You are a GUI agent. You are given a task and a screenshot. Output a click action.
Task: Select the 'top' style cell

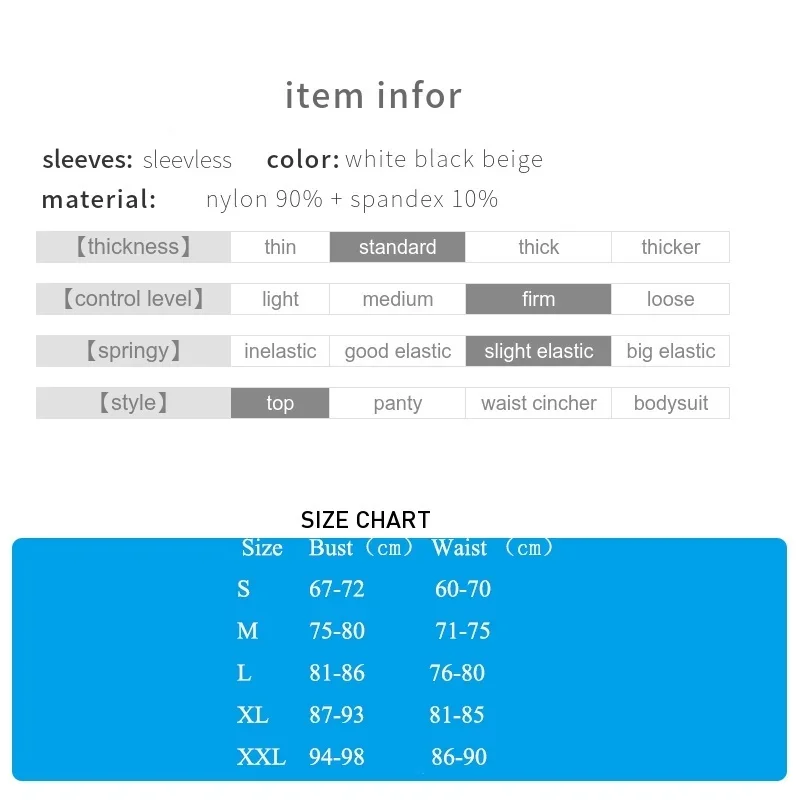(280, 403)
